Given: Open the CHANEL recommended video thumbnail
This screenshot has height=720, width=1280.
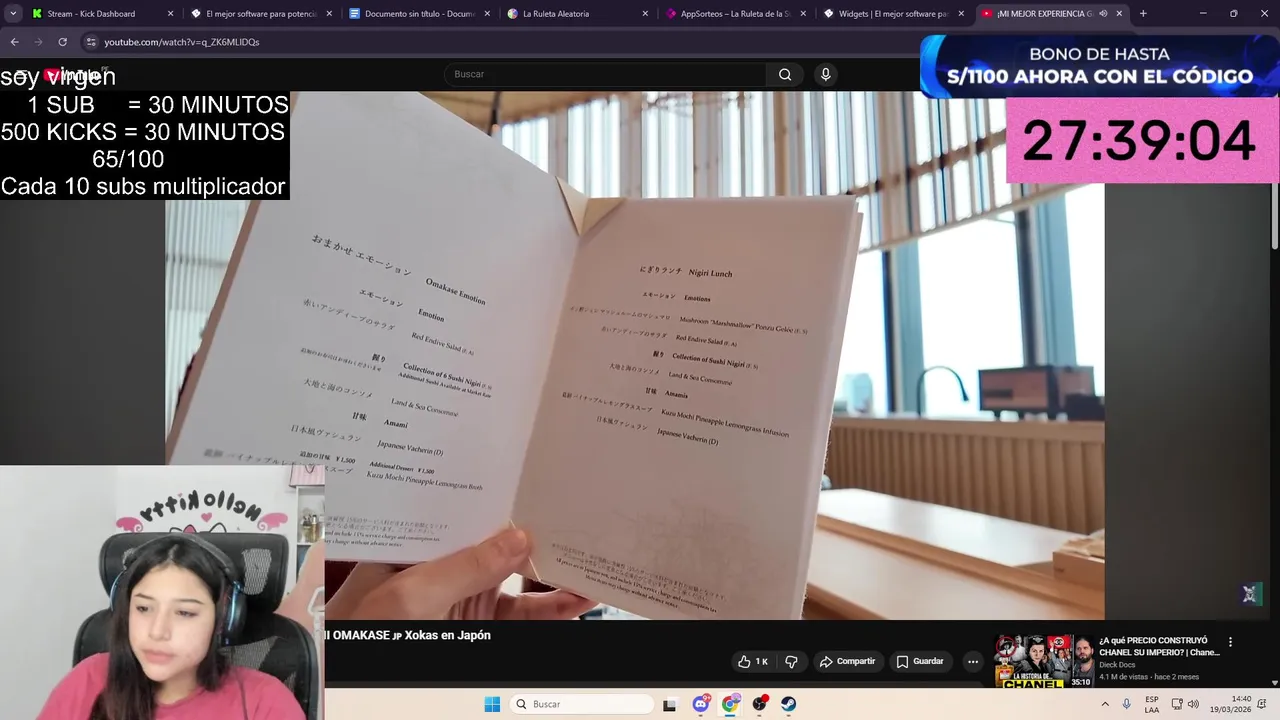Looking at the screenshot, I should [x=1044, y=660].
